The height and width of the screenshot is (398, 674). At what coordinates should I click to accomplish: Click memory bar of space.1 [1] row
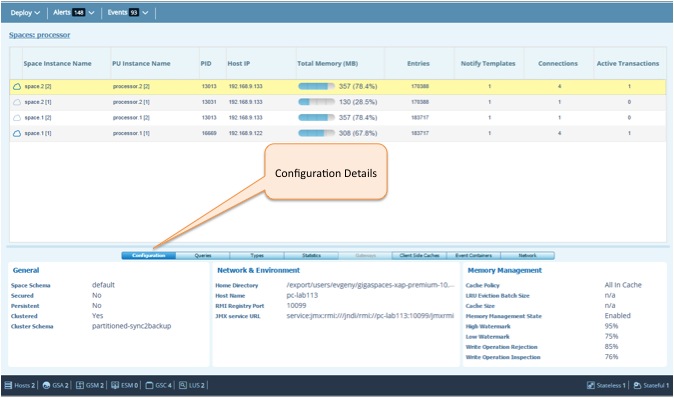[x=316, y=133]
